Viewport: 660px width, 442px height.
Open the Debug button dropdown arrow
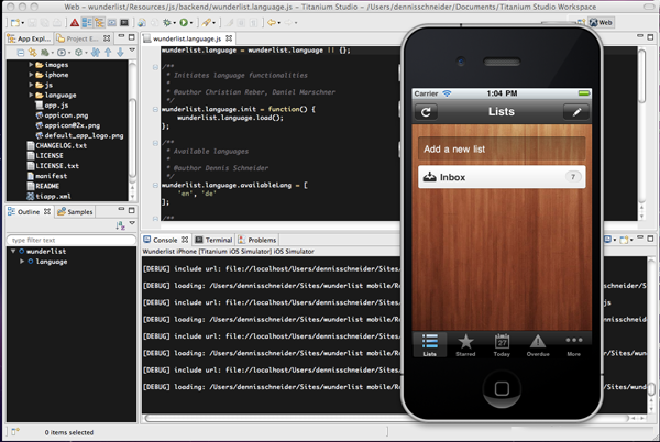coord(174,23)
